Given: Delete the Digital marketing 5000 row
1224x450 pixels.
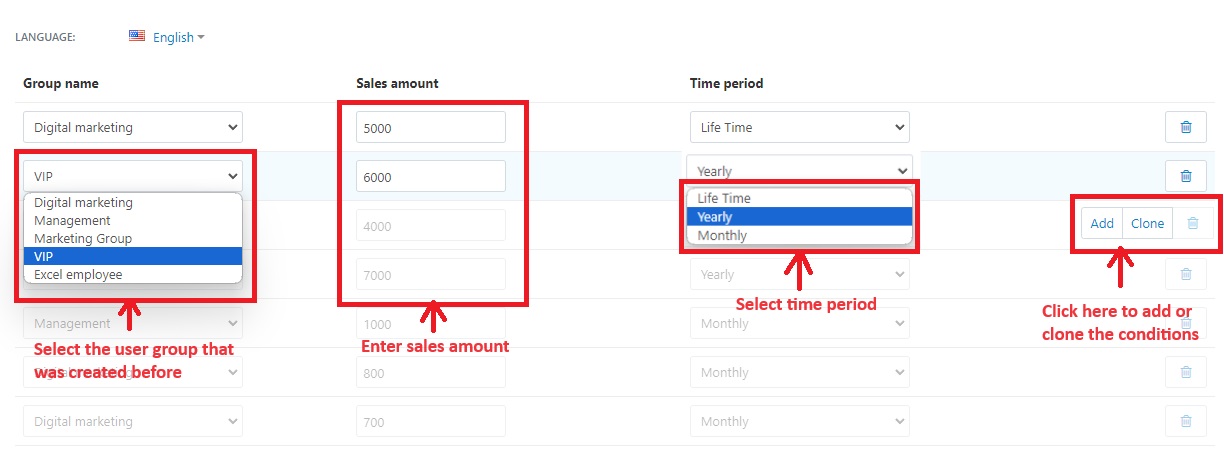Looking at the screenshot, I should click(x=1186, y=127).
